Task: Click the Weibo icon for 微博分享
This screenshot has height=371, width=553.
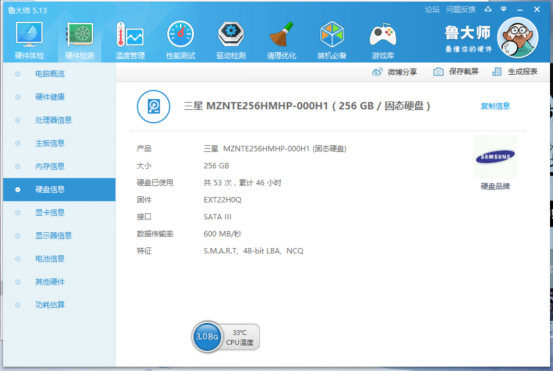Action: pyautogui.click(x=377, y=72)
